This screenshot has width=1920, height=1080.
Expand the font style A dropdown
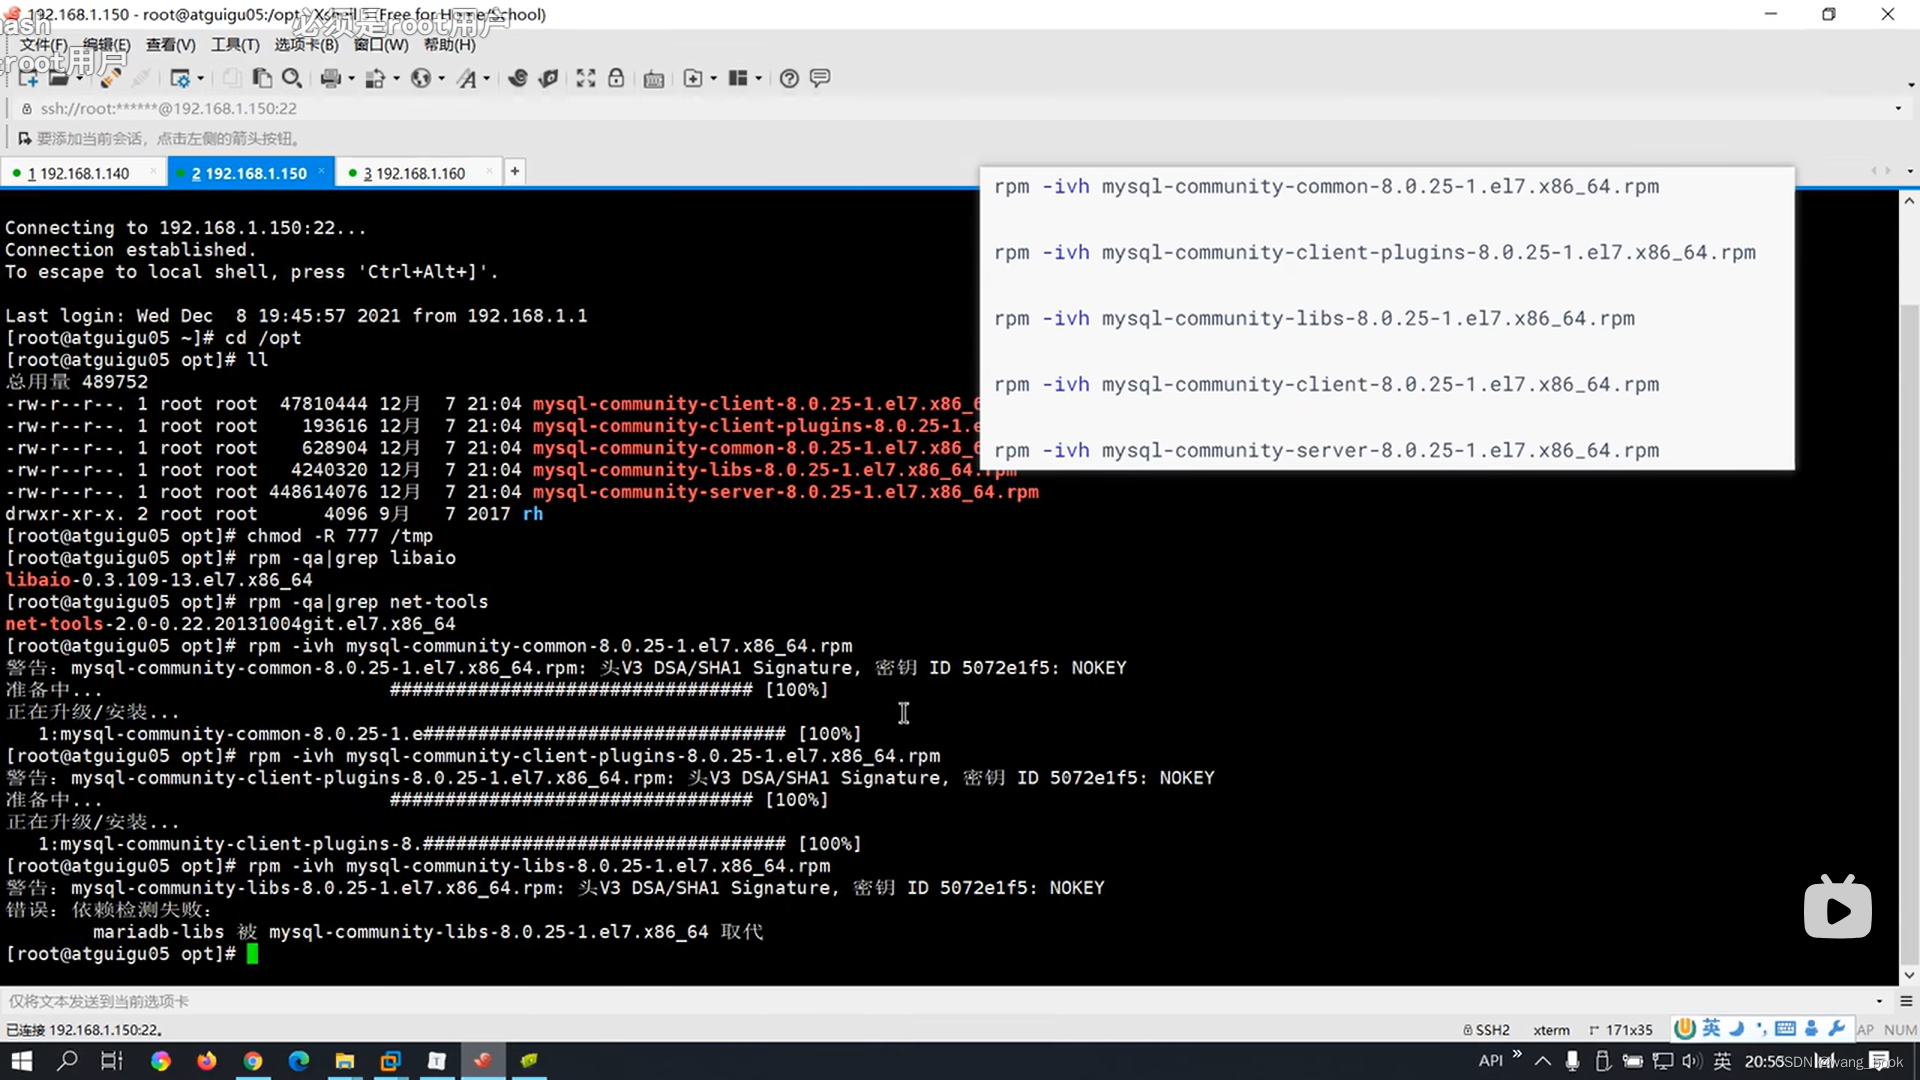tap(487, 78)
